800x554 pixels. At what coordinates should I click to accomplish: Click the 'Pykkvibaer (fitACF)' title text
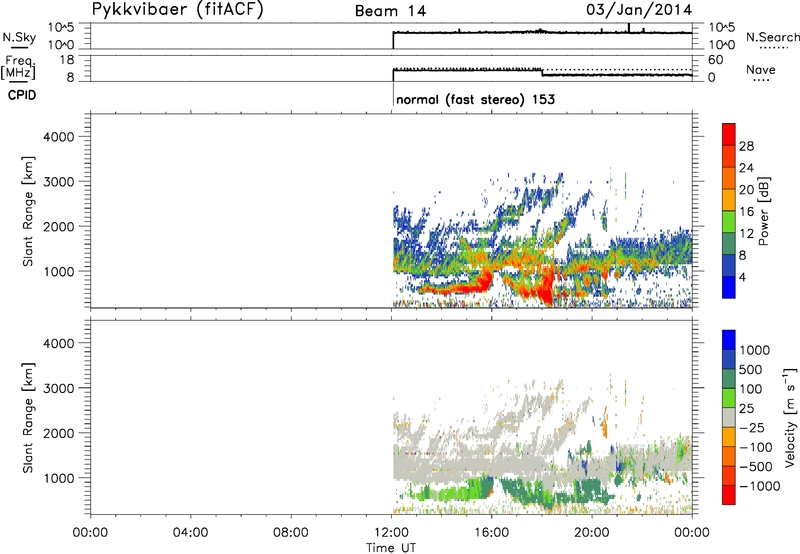click(x=178, y=9)
